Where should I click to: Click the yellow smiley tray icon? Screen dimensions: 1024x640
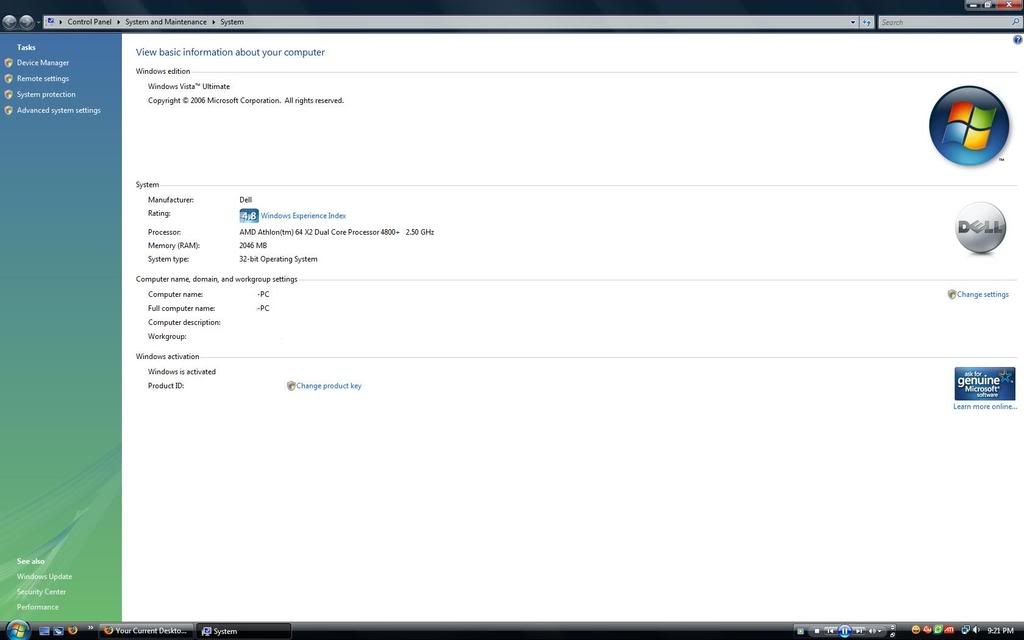[916, 630]
